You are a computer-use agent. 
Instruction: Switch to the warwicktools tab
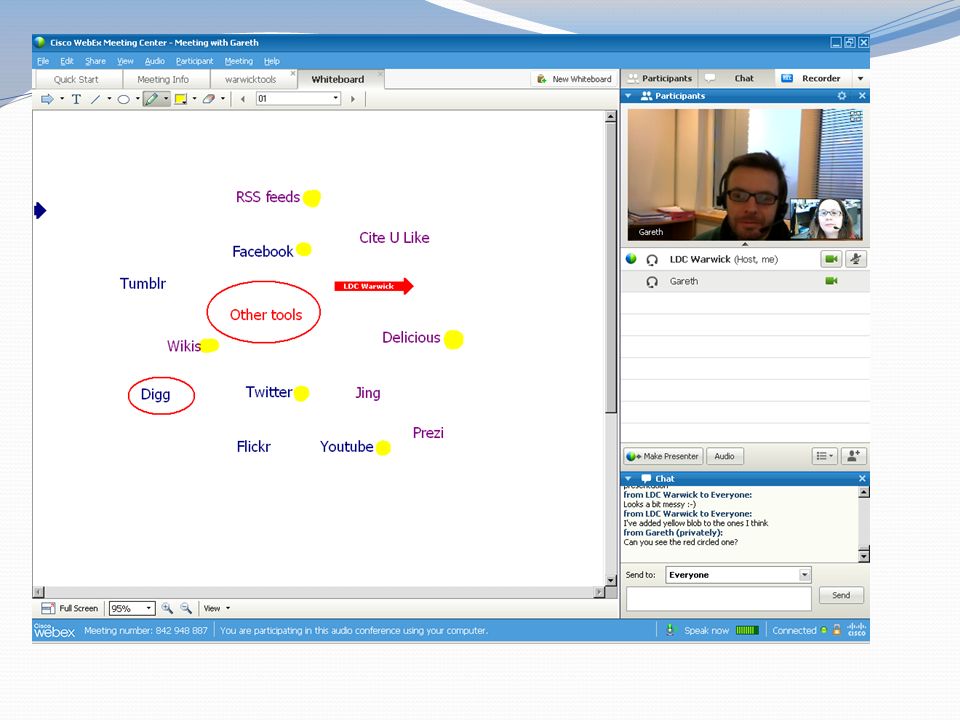tap(250, 80)
